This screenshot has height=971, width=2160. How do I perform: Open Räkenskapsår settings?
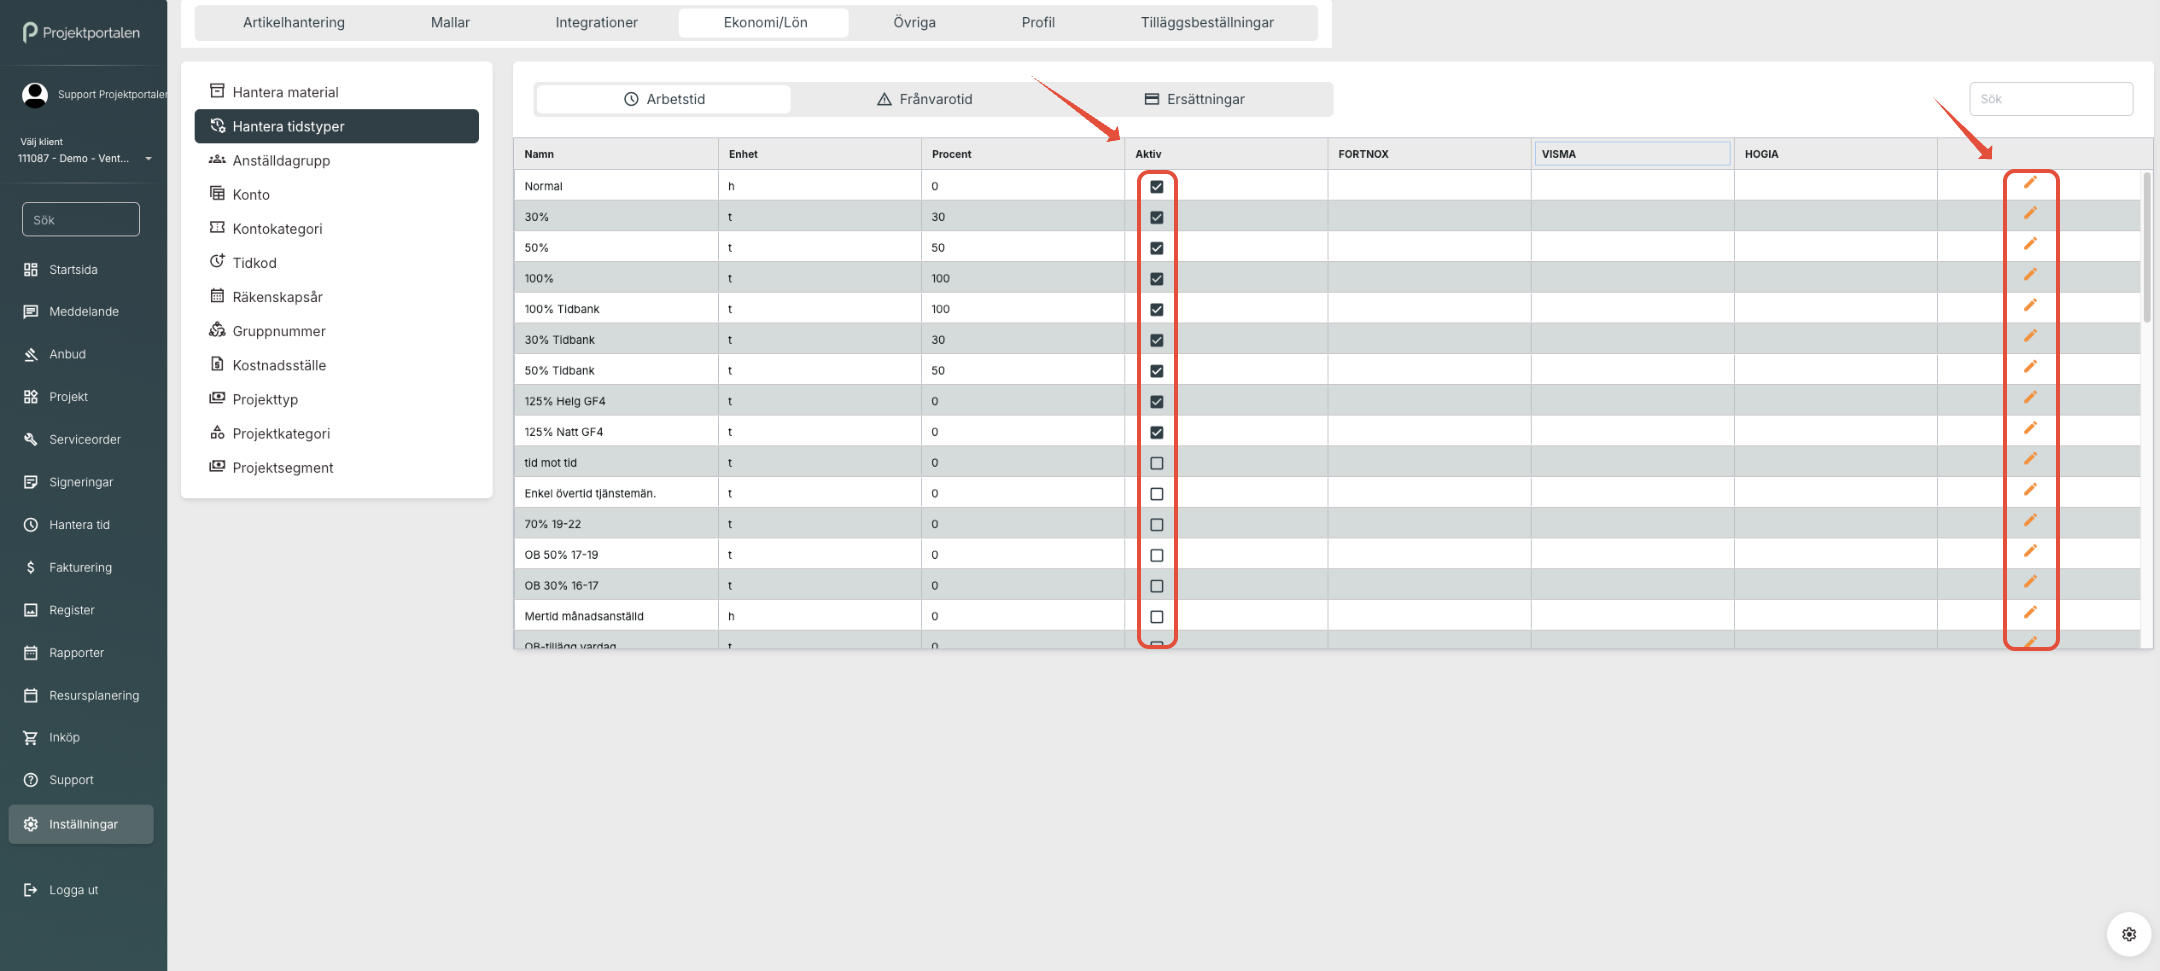click(336, 297)
